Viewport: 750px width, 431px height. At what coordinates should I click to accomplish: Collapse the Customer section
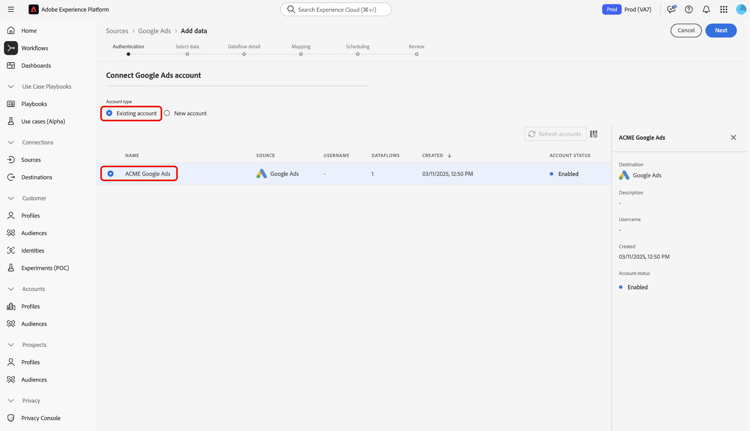[x=11, y=198]
